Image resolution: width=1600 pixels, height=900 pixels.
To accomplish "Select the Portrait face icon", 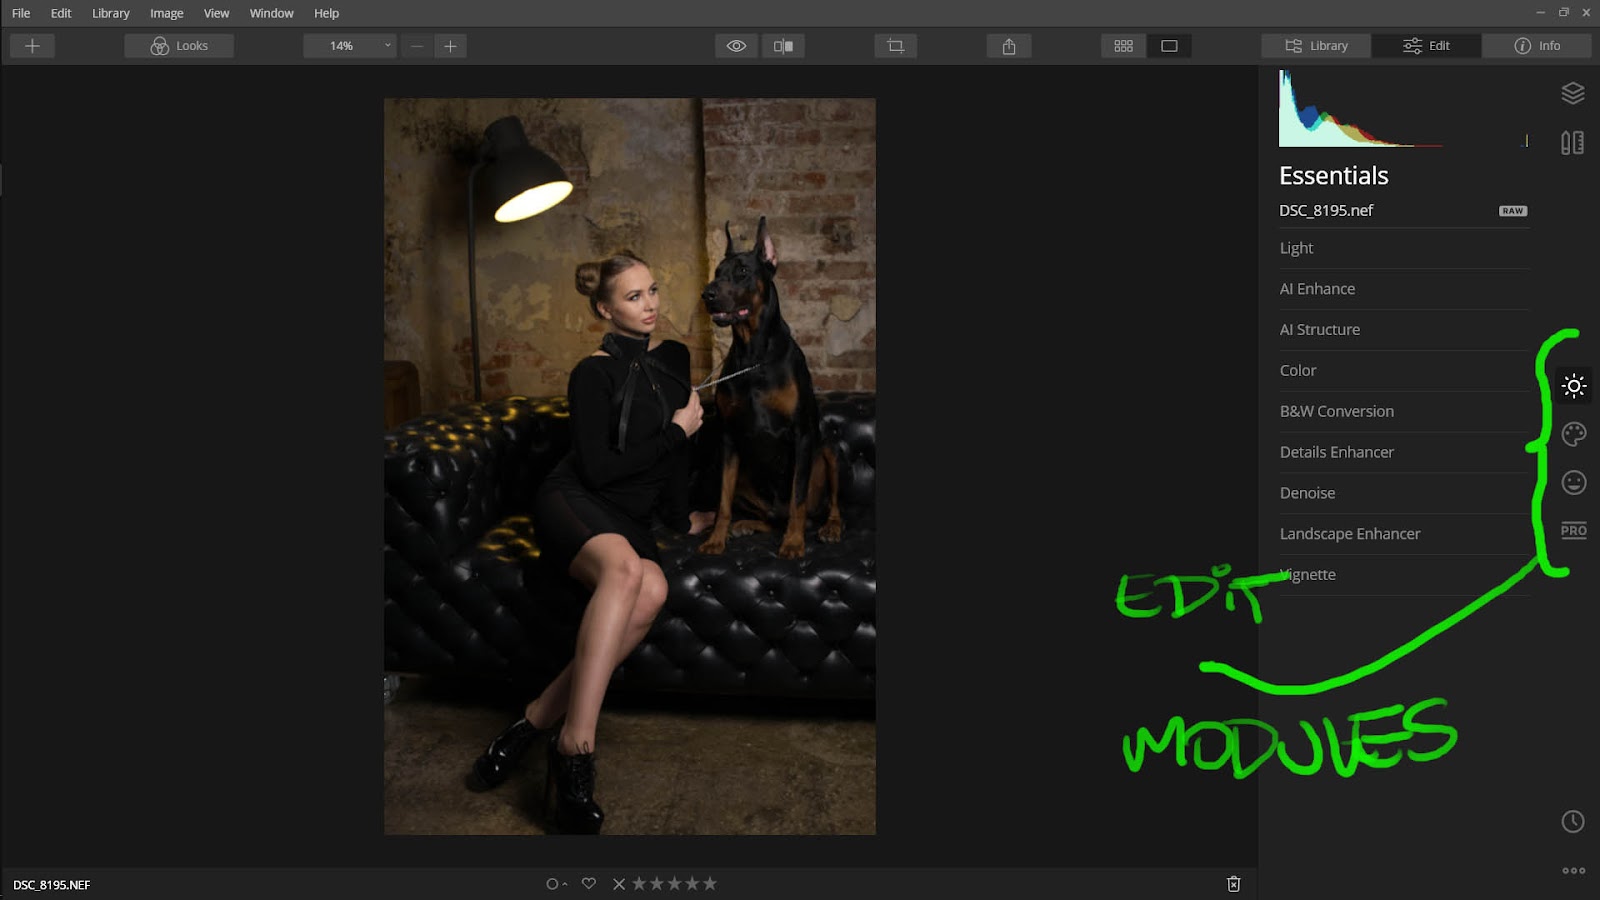I will 1574,482.
